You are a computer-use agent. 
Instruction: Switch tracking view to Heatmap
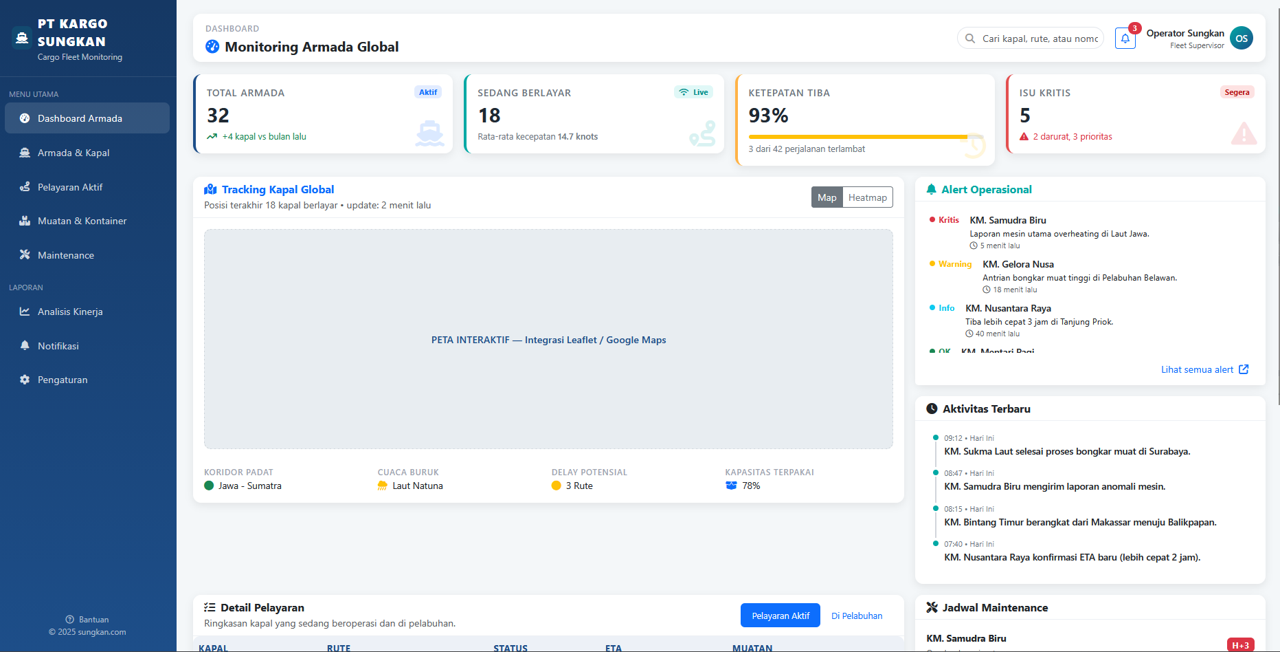[867, 197]
